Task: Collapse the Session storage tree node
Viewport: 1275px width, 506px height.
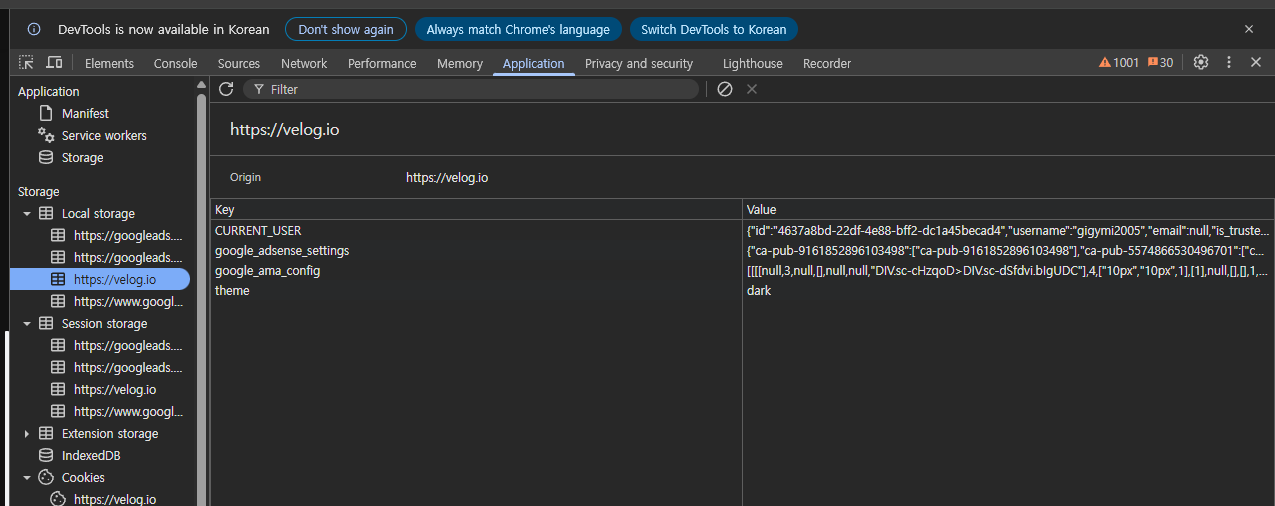Action: point(27,324)
